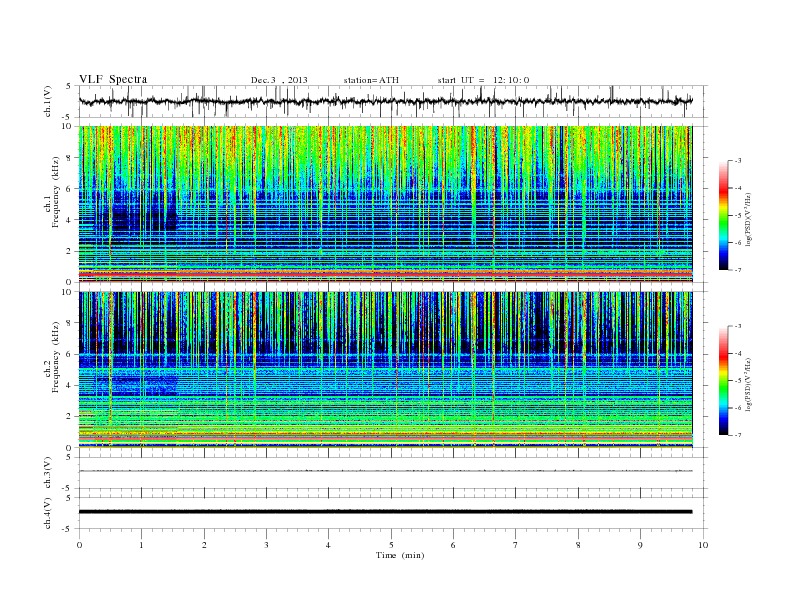
Task: Click the "ch.4(V)" axis label
Action: [x=47, y=513]
